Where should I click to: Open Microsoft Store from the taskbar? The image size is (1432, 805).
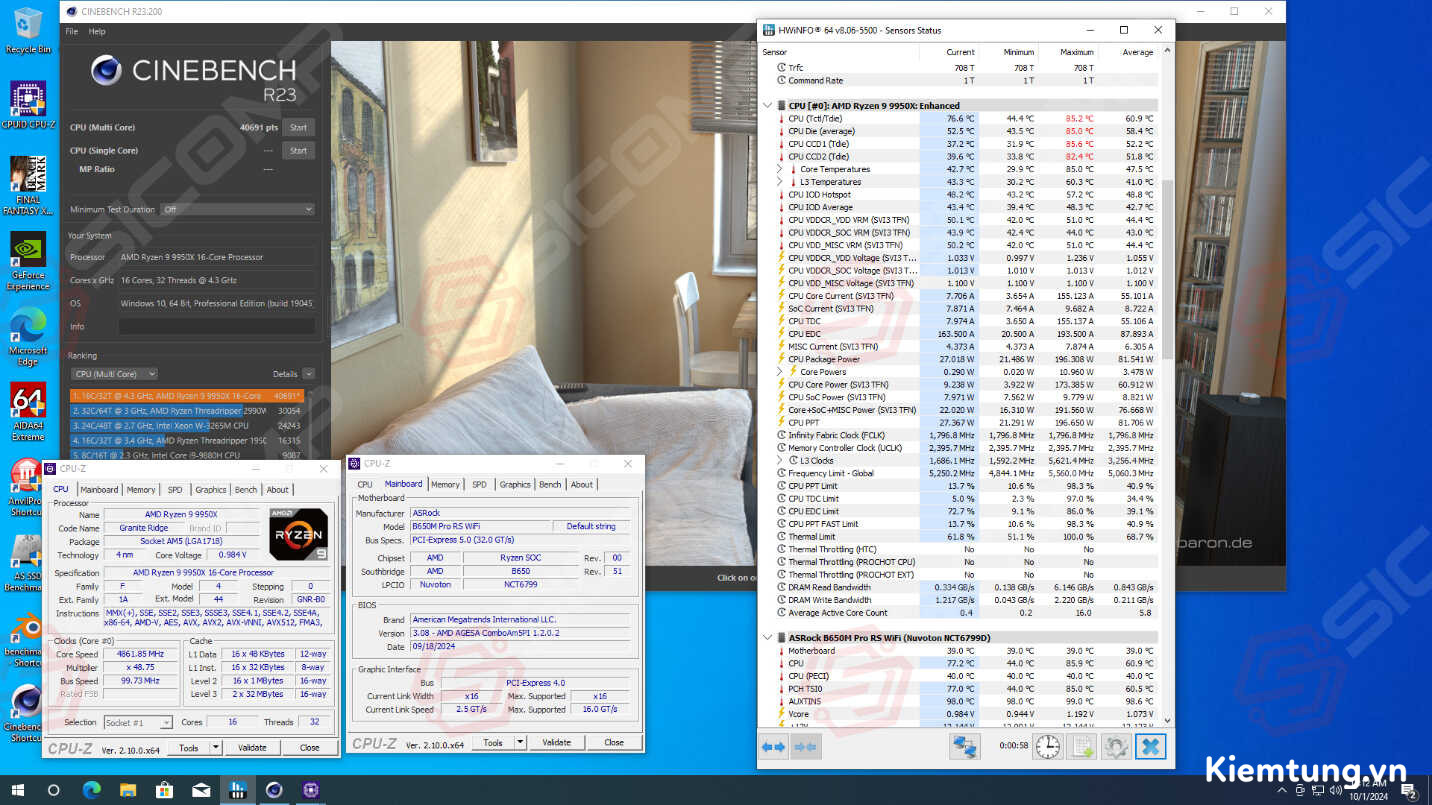(164, 790)
